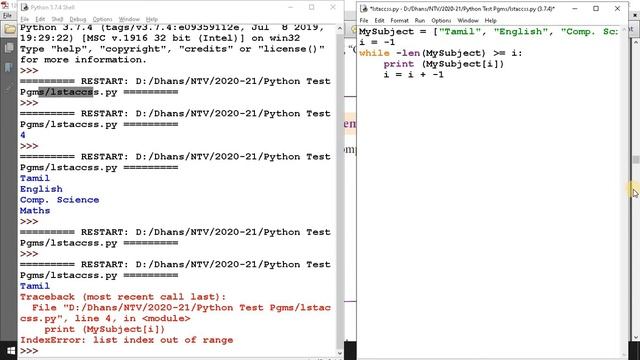Click folder icon in background application
The width and height of the screenshot is (640, 360).
[9, 29]
